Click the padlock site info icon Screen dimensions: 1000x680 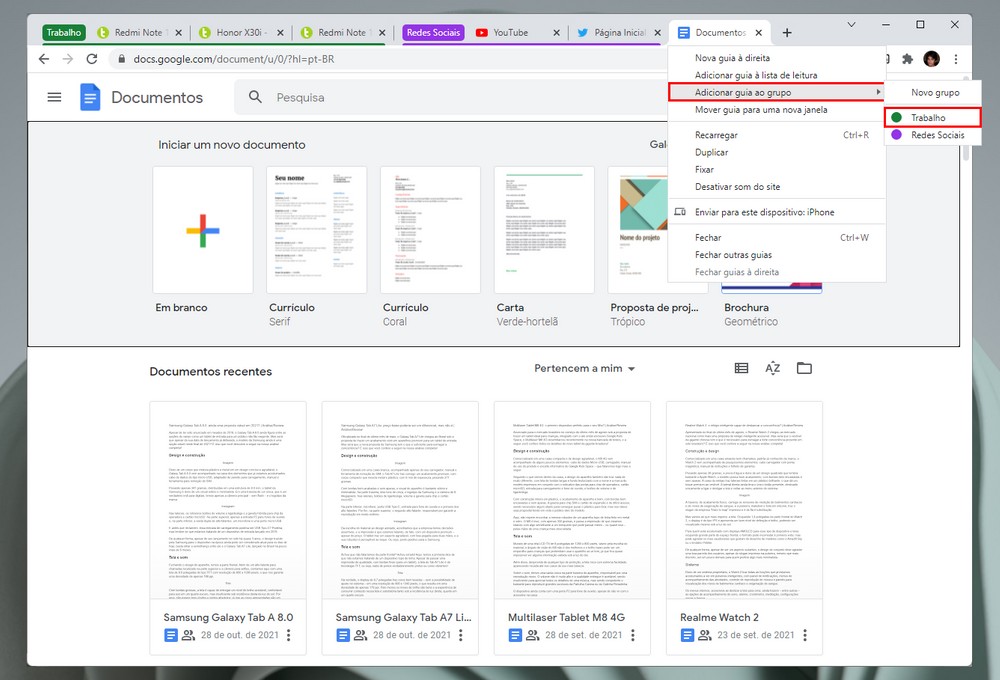(x=121, y=59)
